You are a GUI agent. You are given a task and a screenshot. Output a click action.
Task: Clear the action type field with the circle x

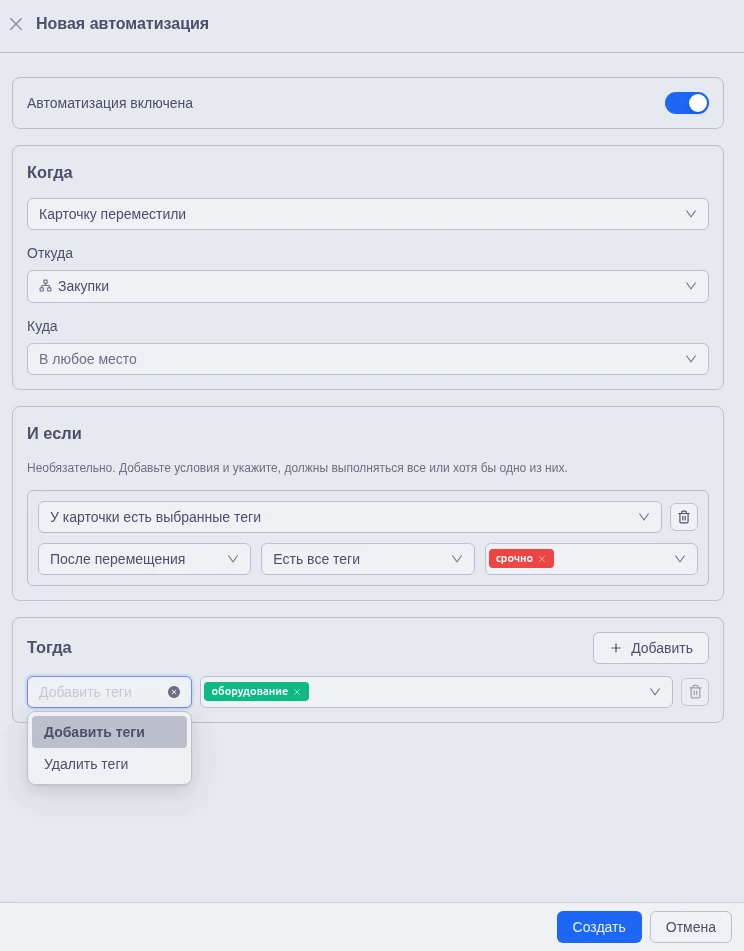pyautogui.click(x=174, y=692)
